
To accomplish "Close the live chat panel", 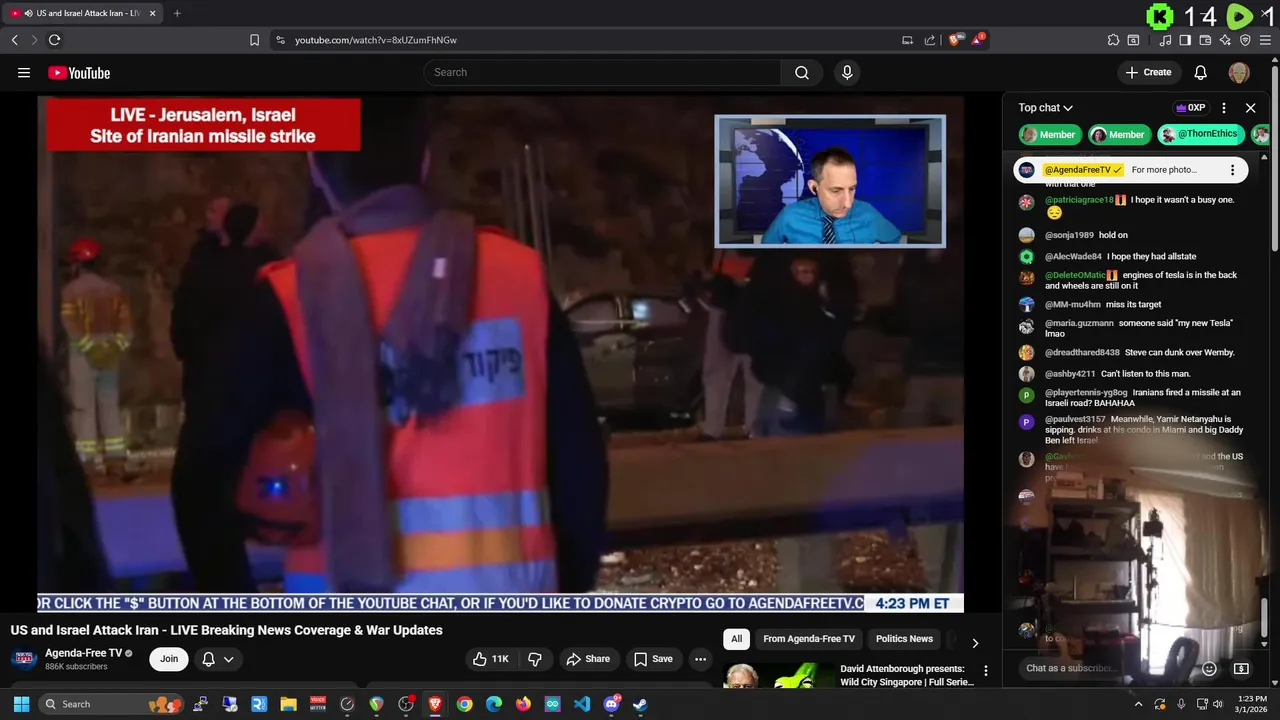I will coord(1250,108).
